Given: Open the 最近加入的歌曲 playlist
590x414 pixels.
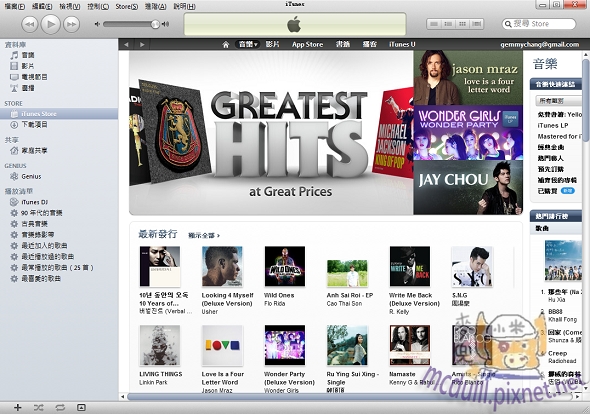Looking at the screenshot, I should click(x=44, y=246).
